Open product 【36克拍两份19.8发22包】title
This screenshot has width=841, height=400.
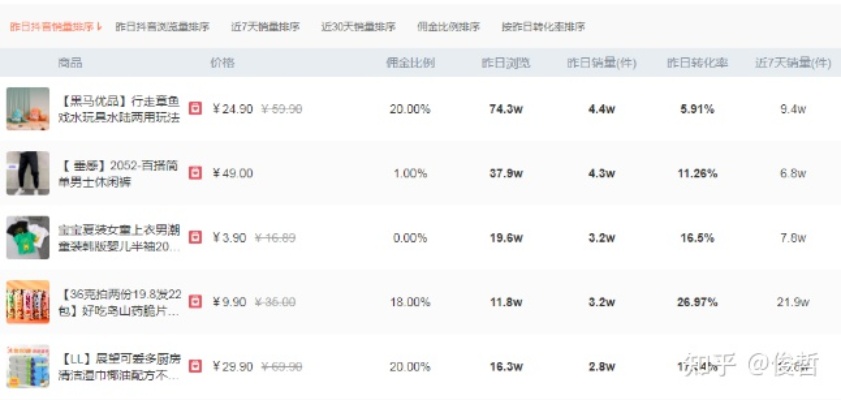coord(119,302)
